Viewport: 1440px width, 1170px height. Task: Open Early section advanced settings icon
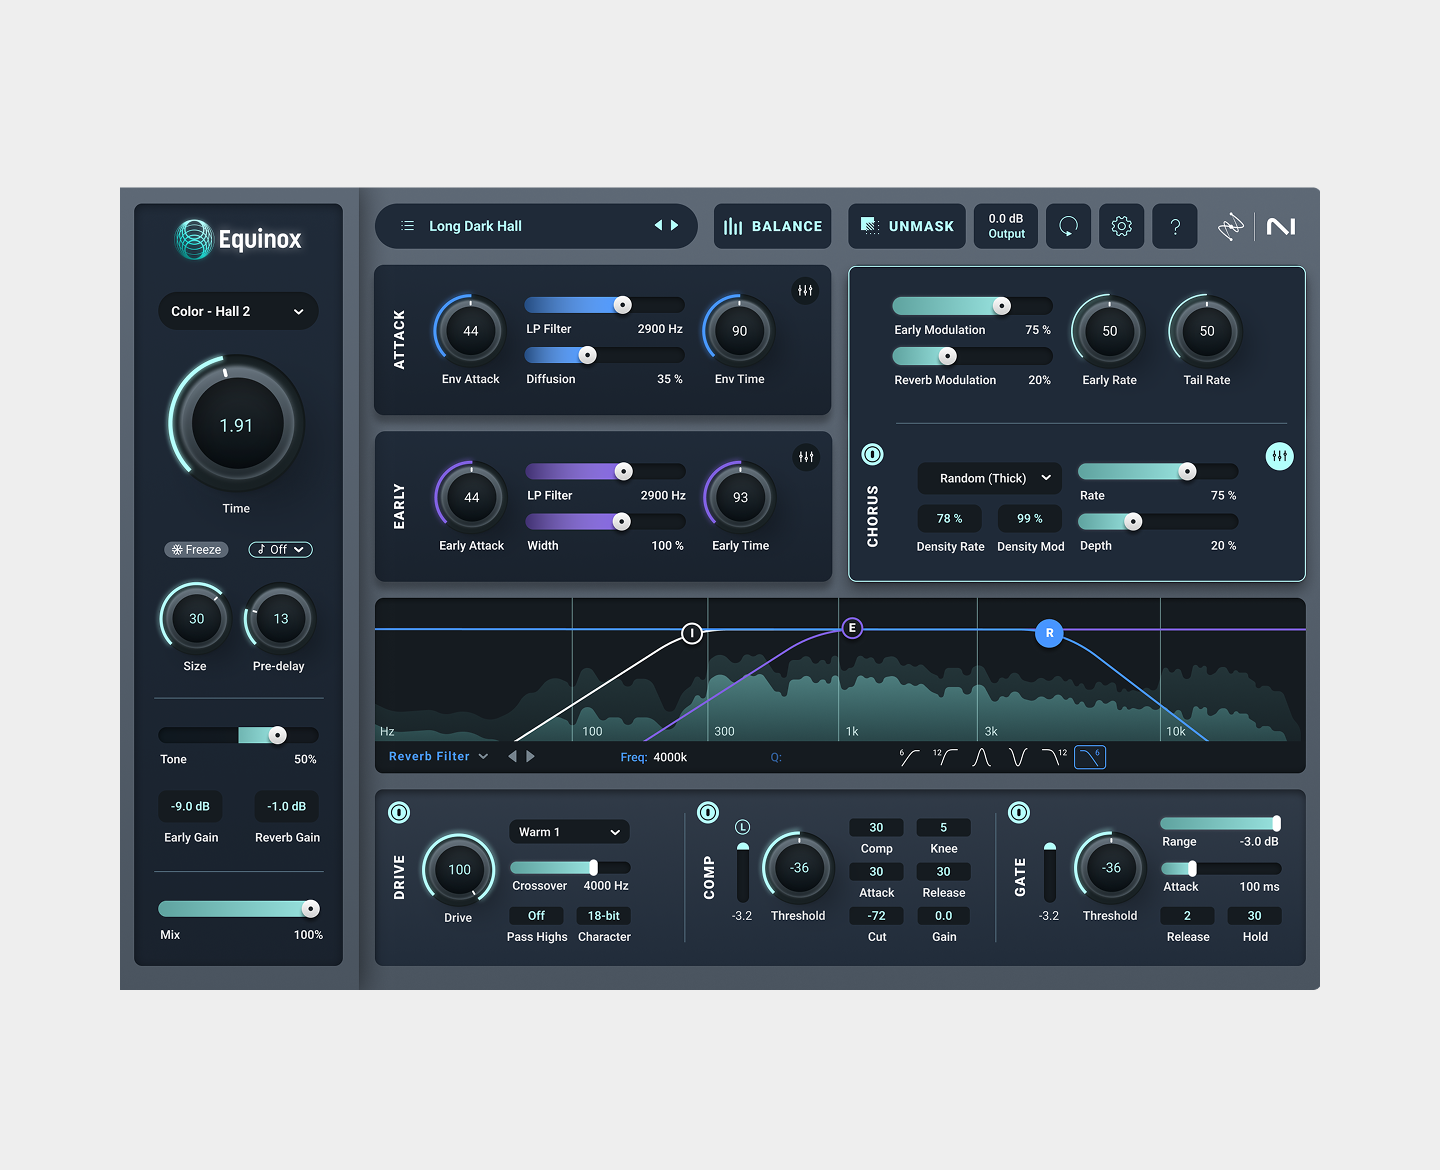tap(806, 457)
